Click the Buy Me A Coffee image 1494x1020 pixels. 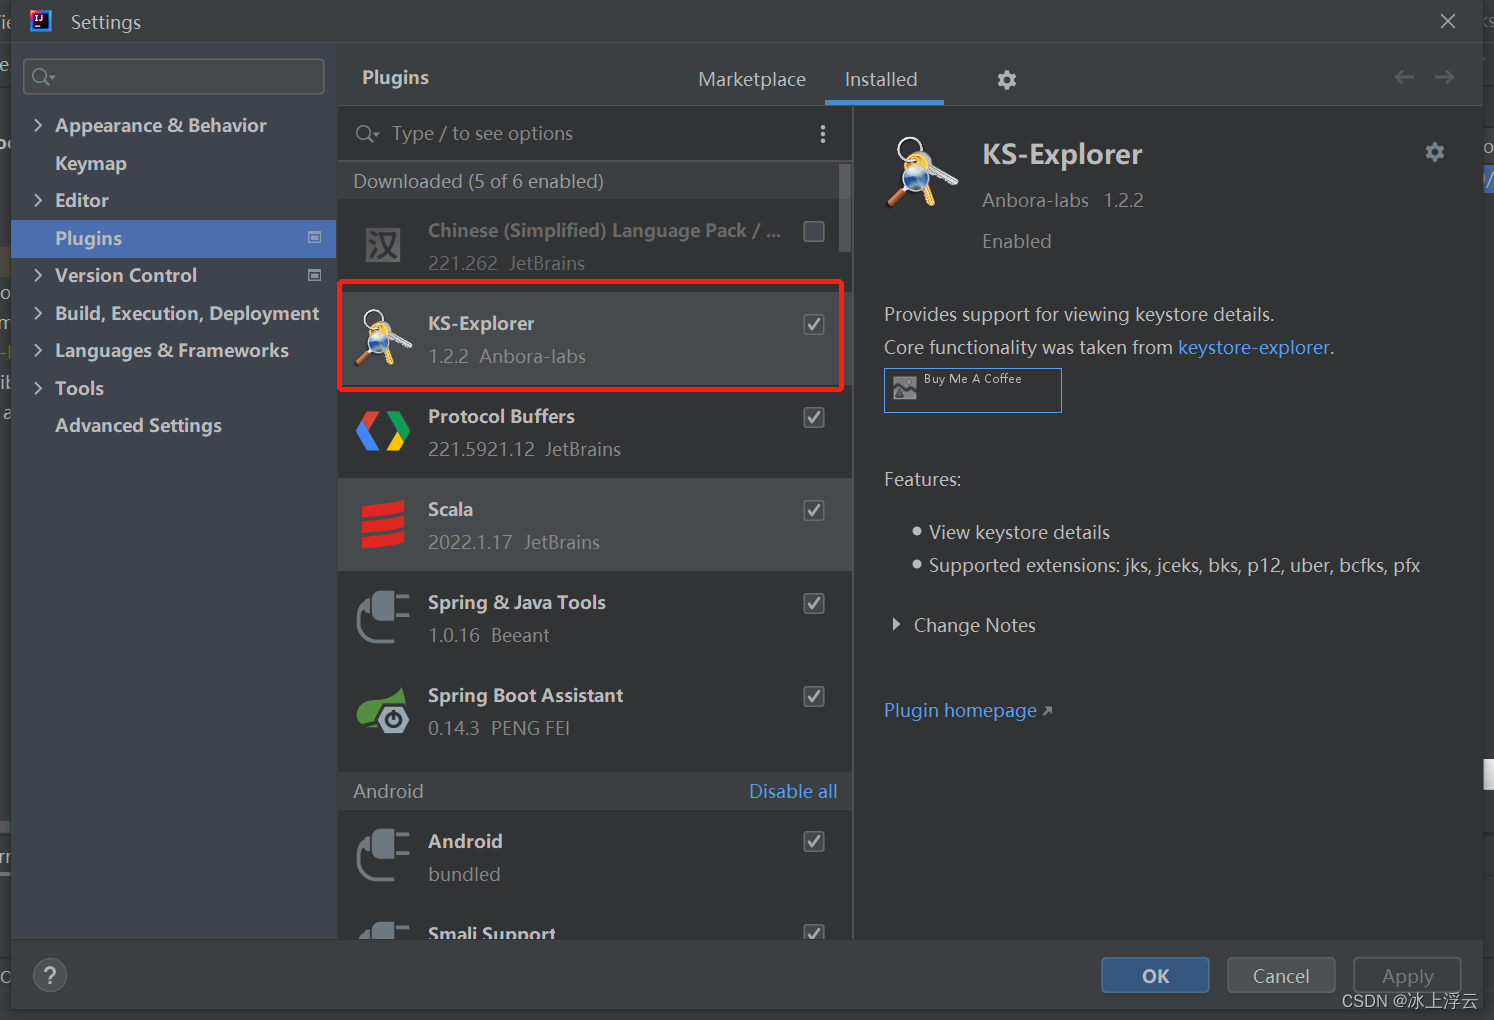(973, 390)
